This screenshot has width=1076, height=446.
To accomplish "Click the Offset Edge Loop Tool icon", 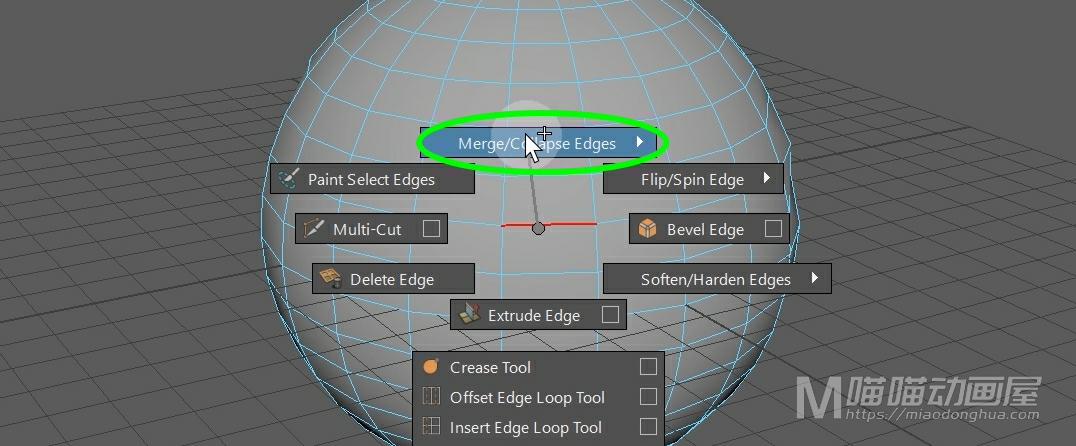I will pos(431,397).
